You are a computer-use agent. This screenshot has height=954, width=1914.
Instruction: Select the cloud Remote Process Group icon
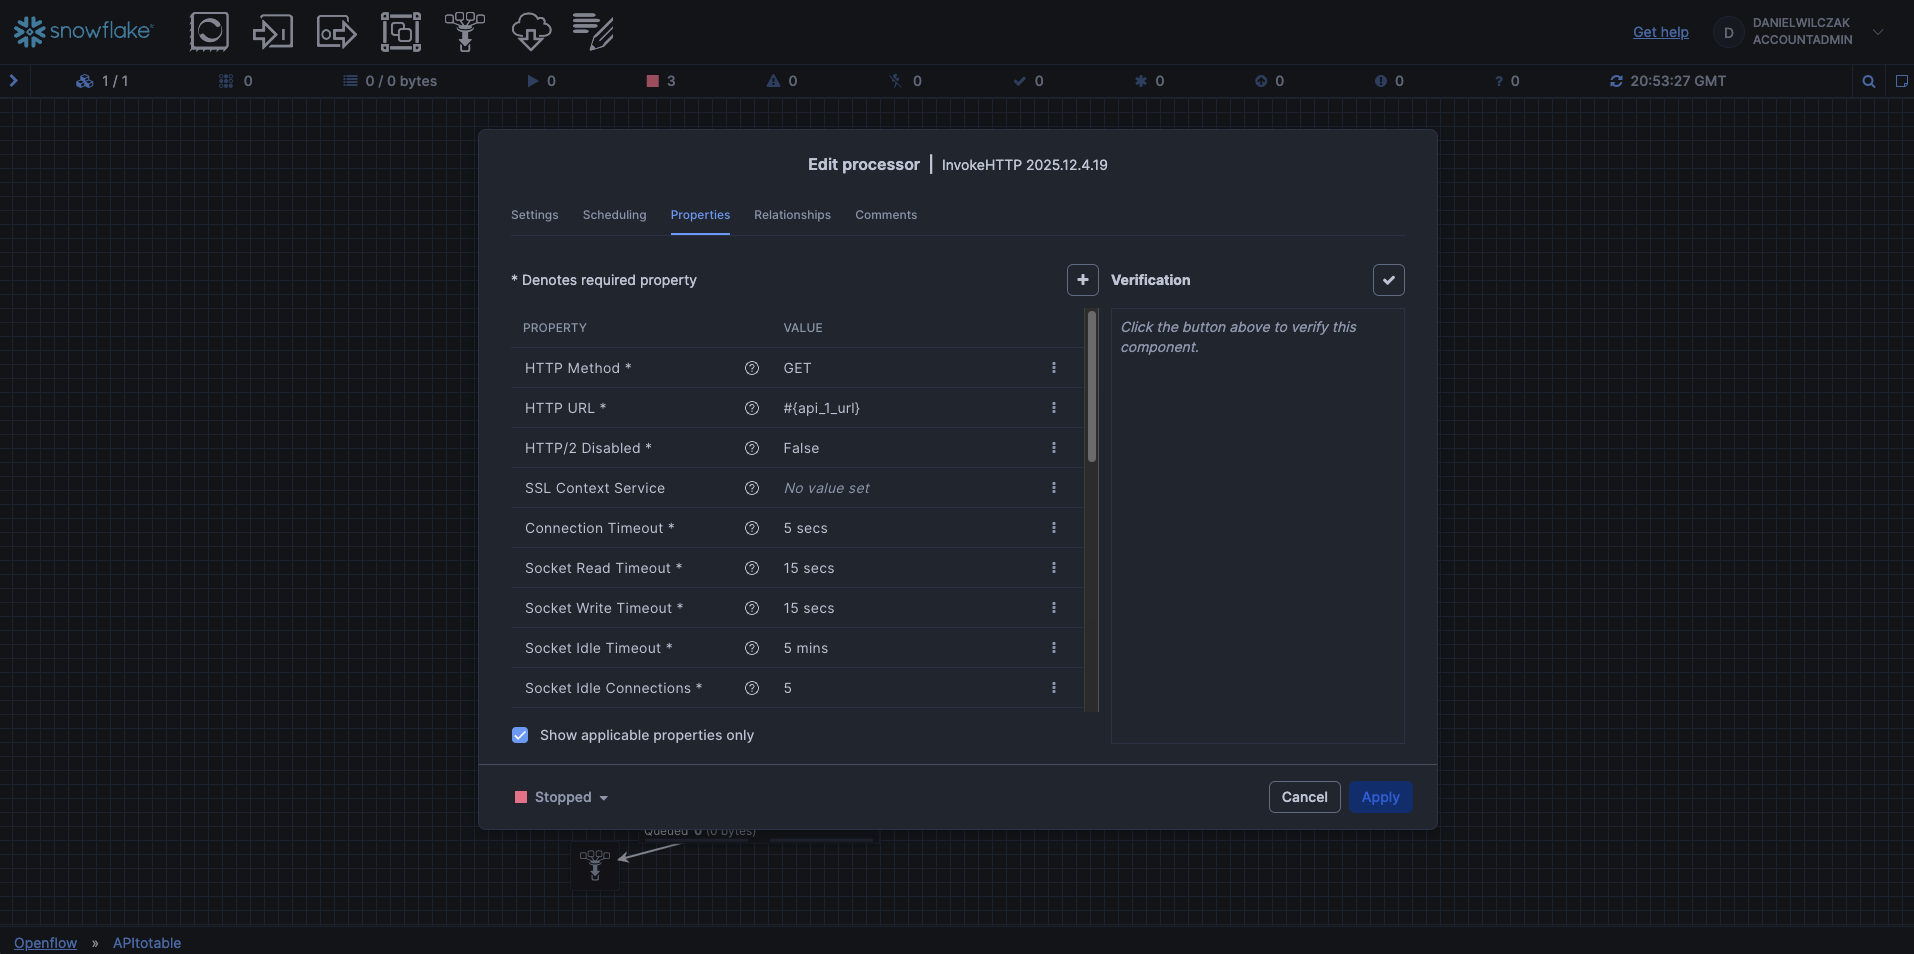click(530, 32)
